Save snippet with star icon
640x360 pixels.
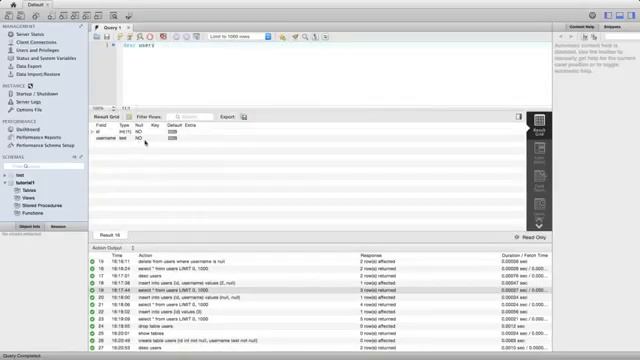coord(282,37)
